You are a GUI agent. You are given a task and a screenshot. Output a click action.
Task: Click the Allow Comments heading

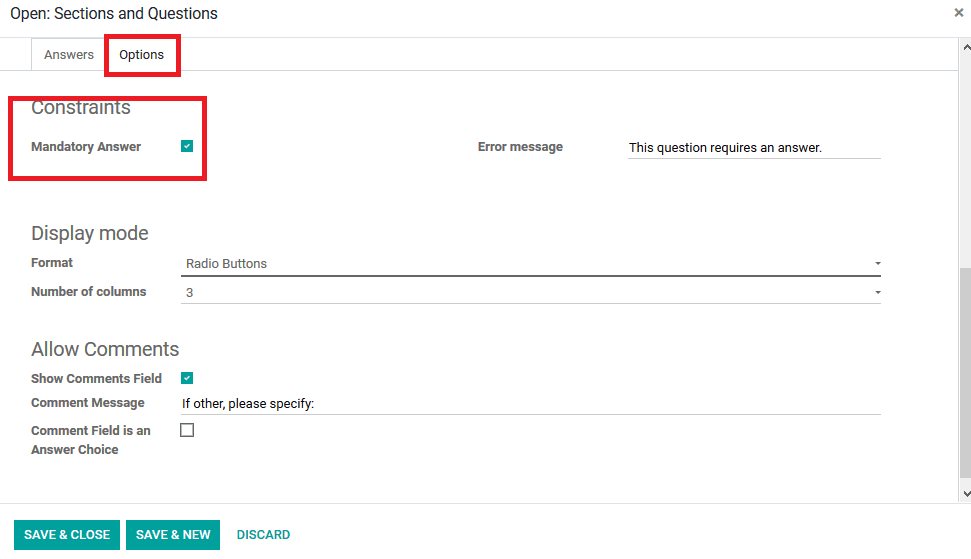pyautogui.click(x=105, y=349)
